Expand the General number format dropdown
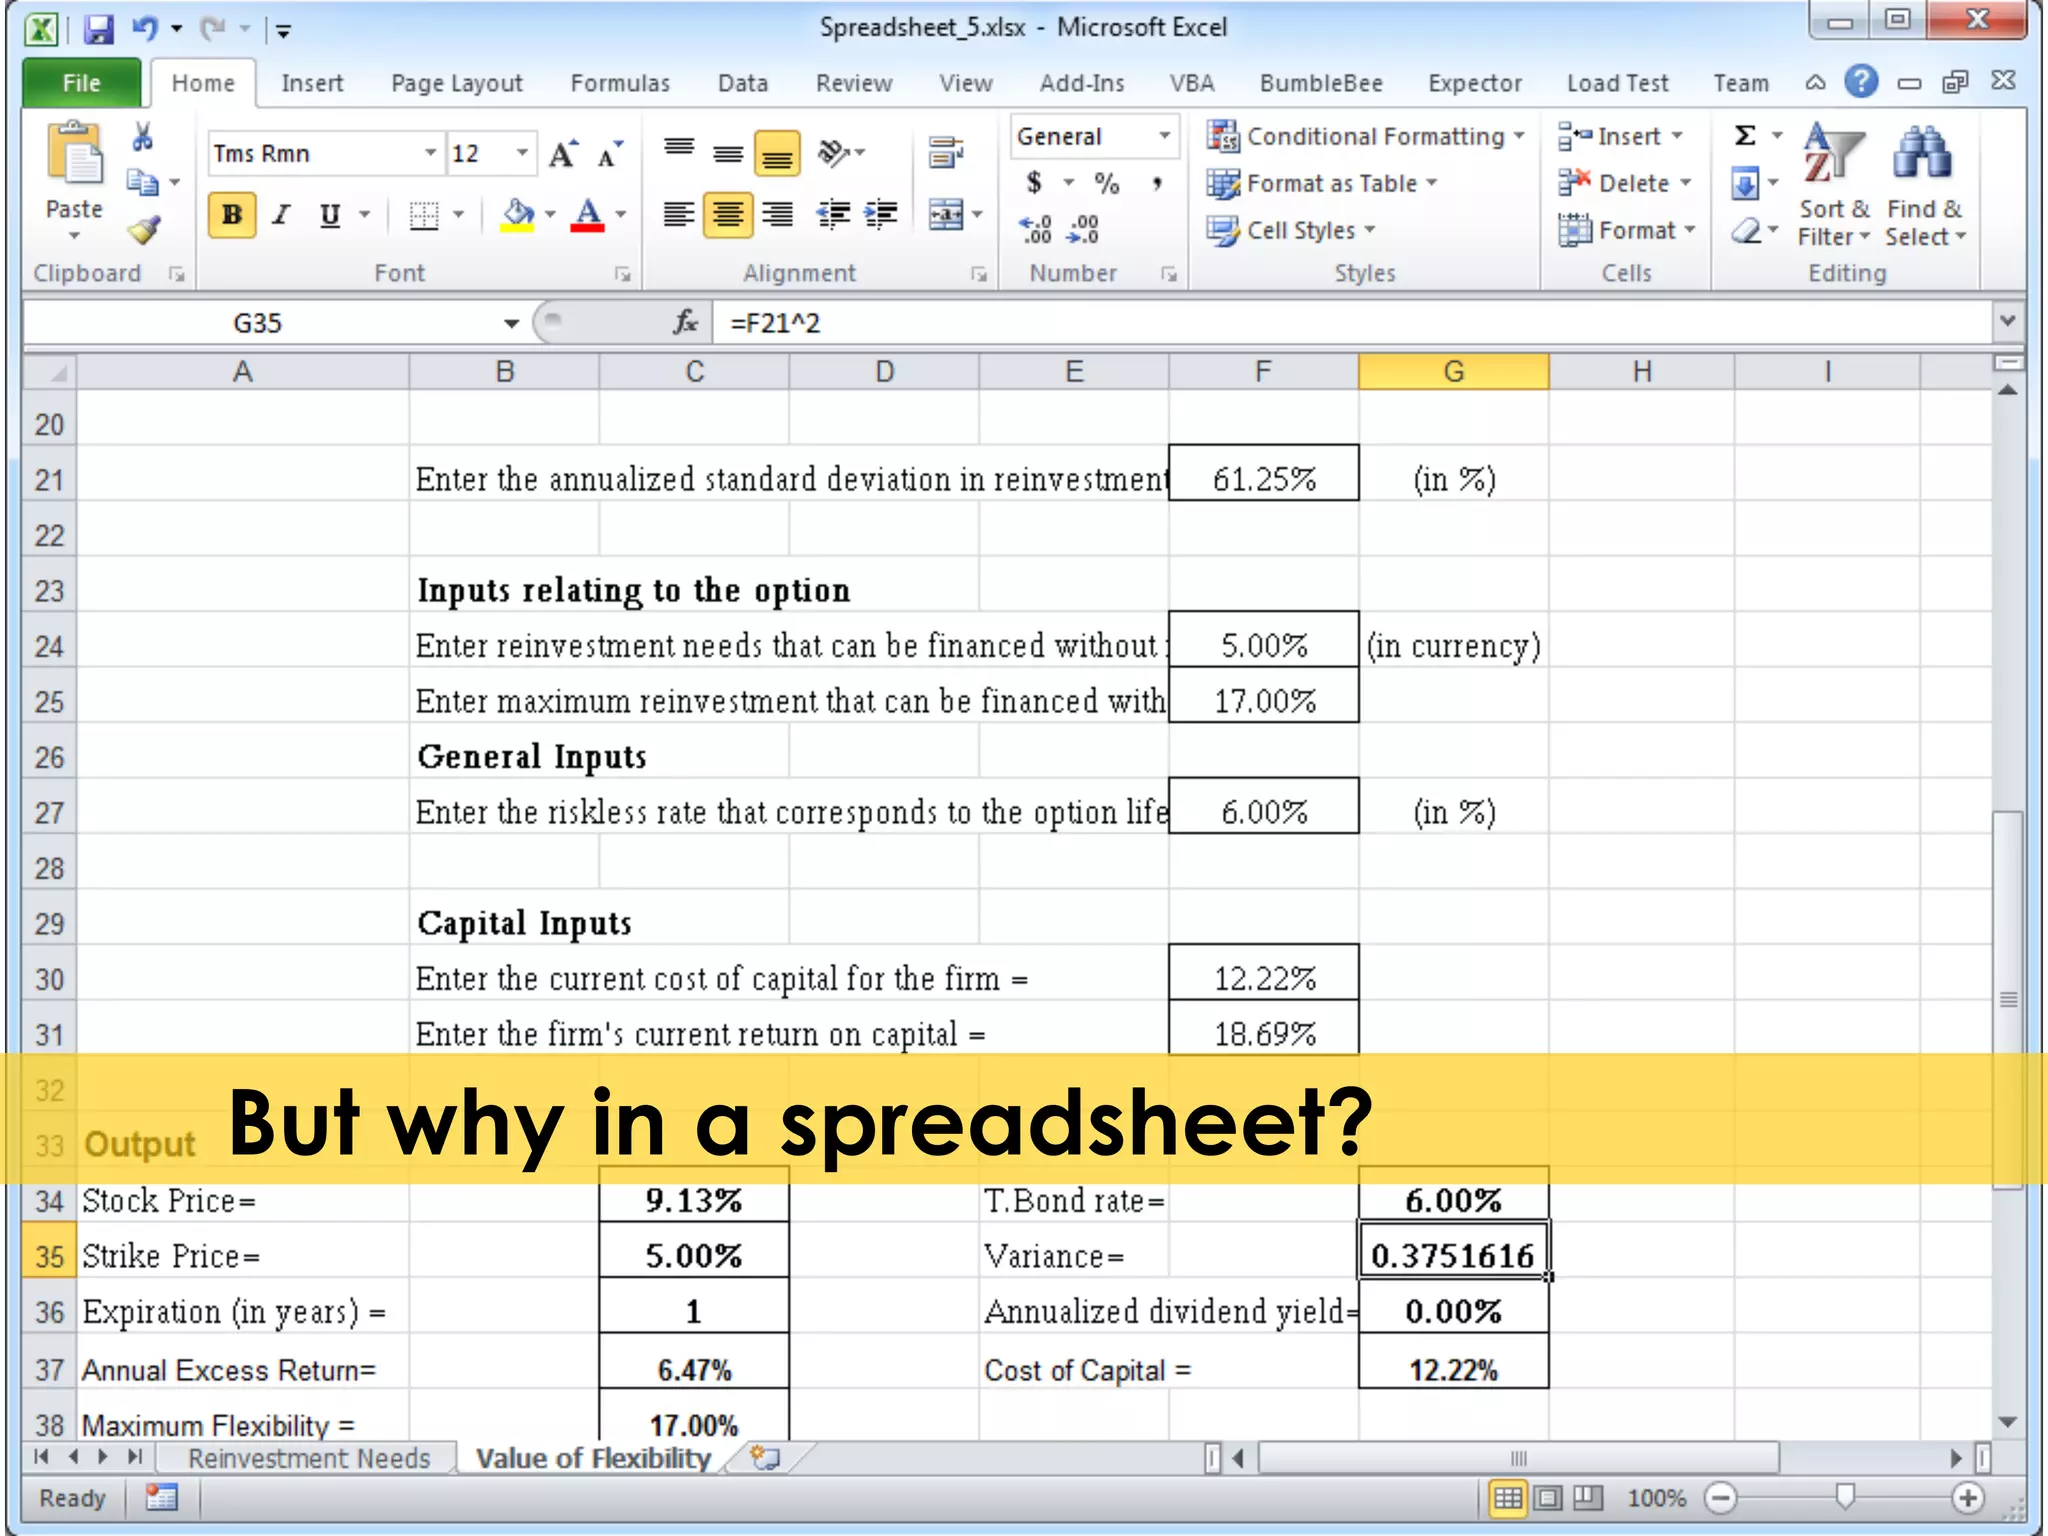The width and height of the screenshot is (2048, 1536). coord(1164,136)
